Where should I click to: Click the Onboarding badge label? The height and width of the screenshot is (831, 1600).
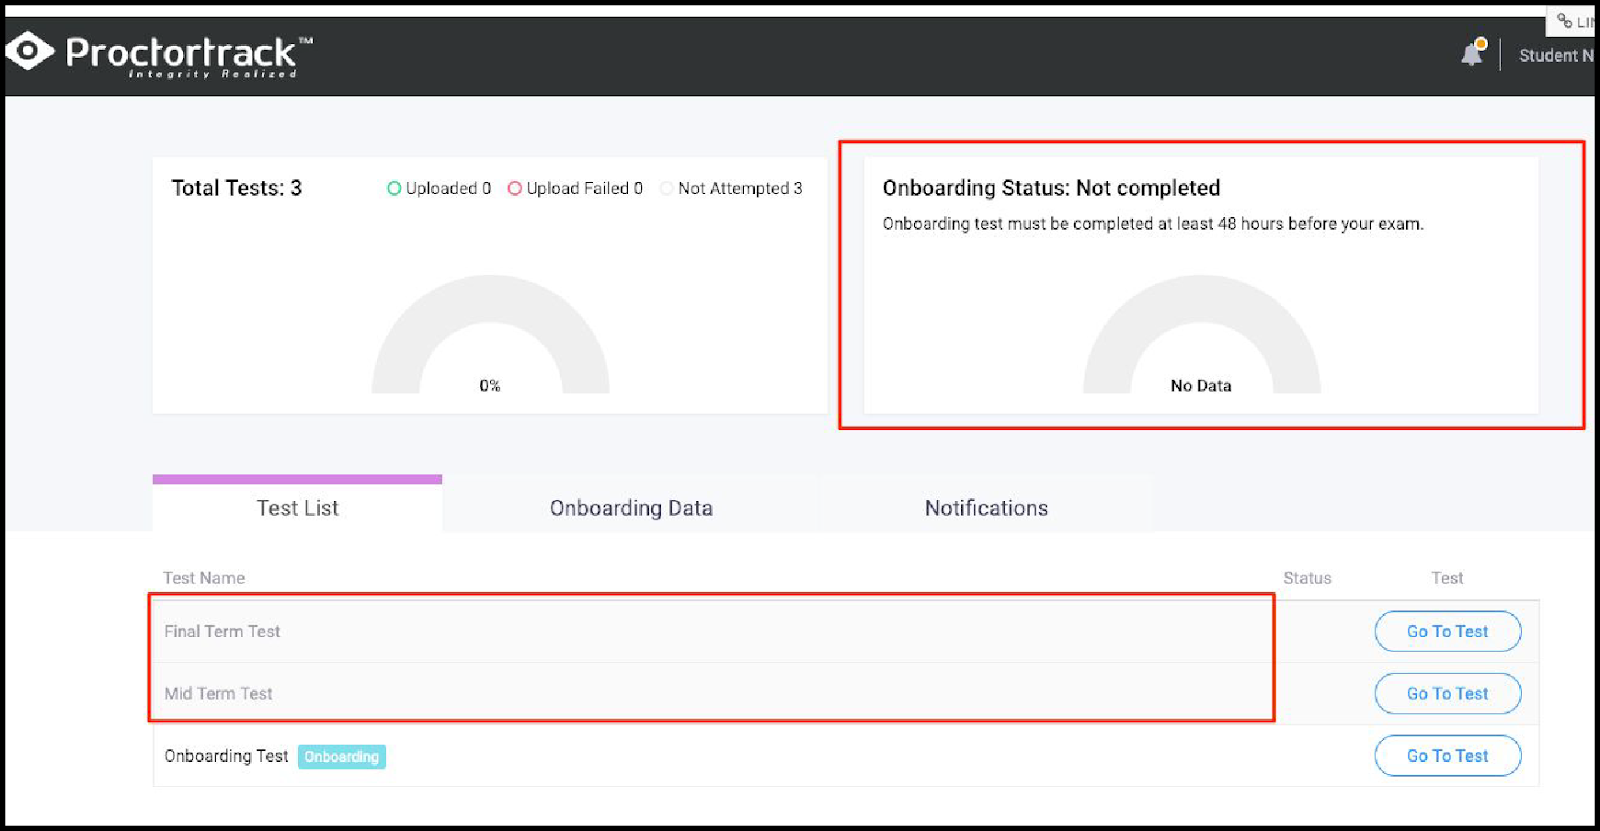(x=342, y=757)
